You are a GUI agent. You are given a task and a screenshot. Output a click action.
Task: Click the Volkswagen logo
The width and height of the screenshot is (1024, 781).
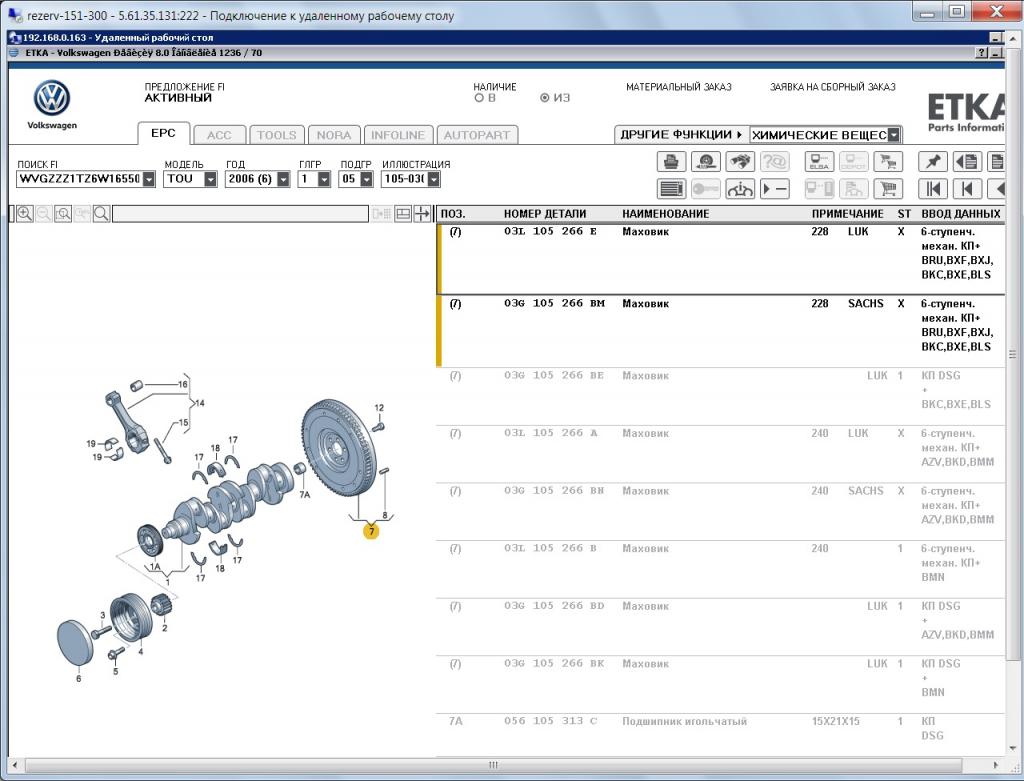(x=52, y=99)
